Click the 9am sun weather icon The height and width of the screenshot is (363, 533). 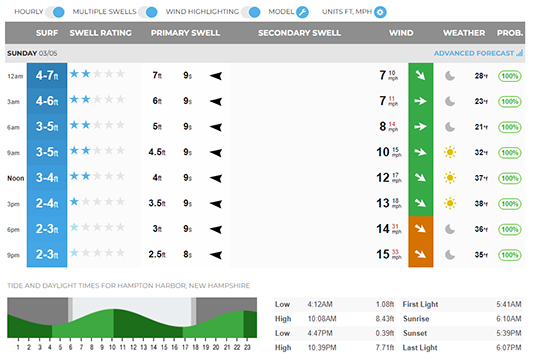click(x=450, y=152)
